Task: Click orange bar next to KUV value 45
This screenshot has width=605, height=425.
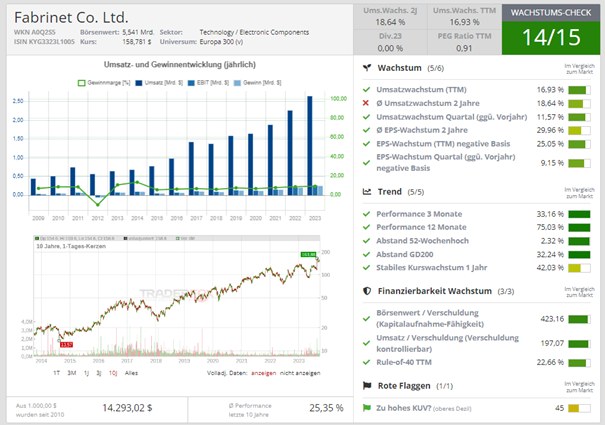Action: coord(579,408)
